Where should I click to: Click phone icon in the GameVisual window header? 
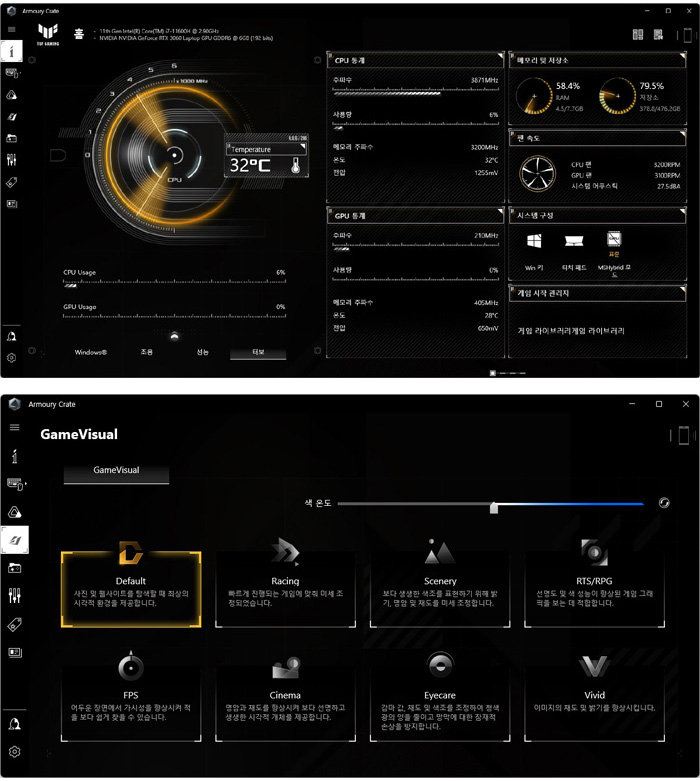[x=684, y=435]
